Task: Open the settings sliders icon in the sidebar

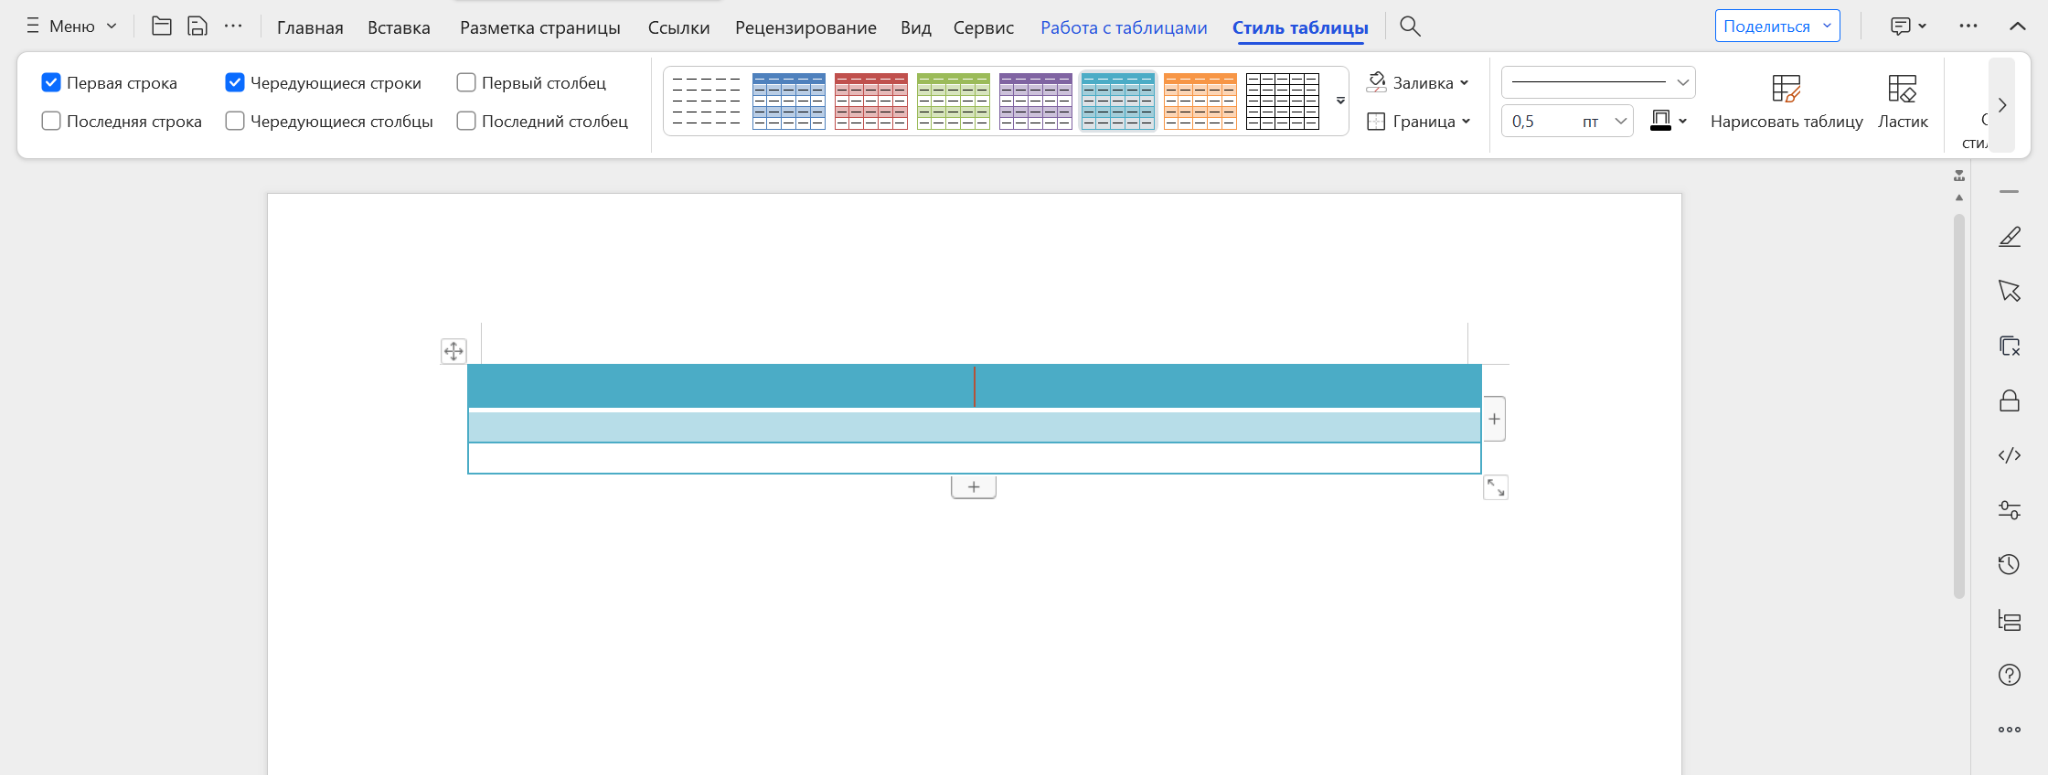Action: point(2009,510)
